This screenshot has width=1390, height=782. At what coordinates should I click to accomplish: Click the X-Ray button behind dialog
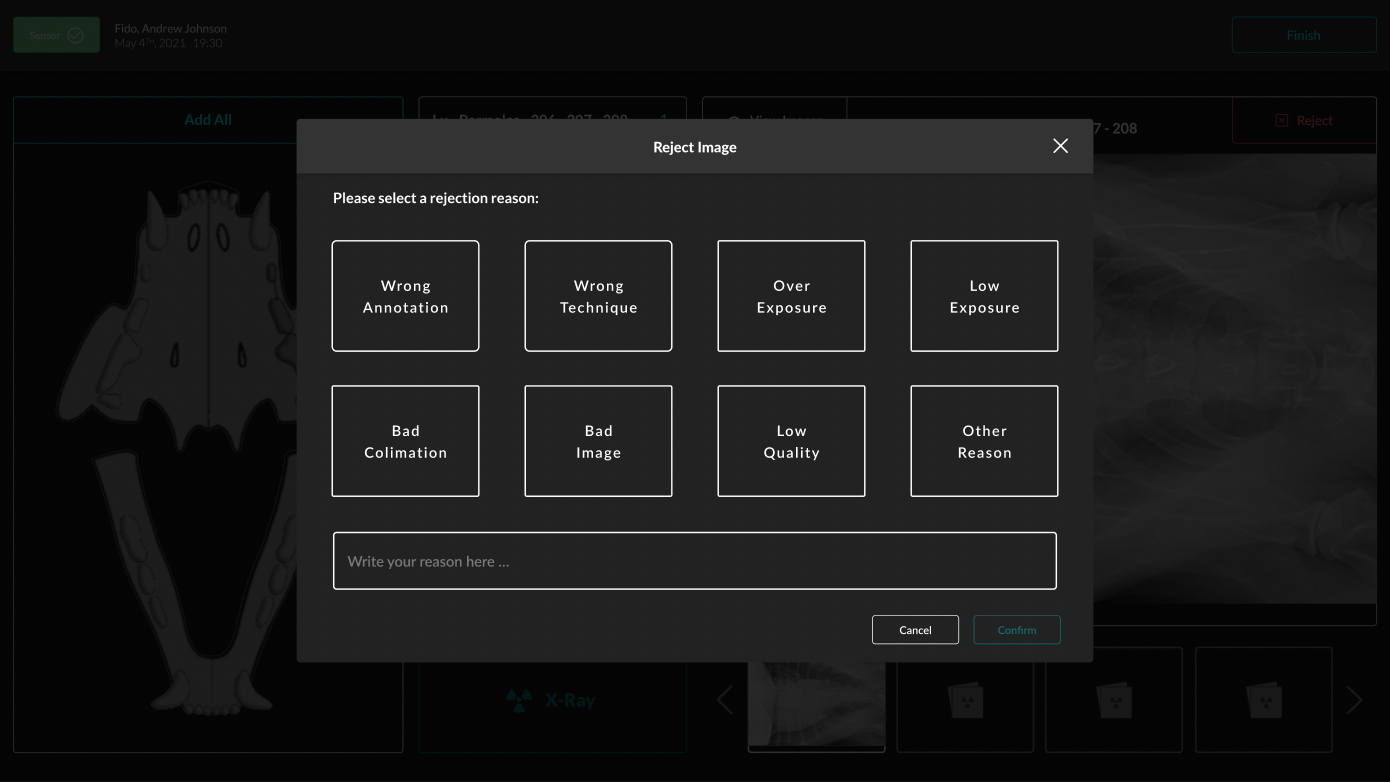pos(552,700)
